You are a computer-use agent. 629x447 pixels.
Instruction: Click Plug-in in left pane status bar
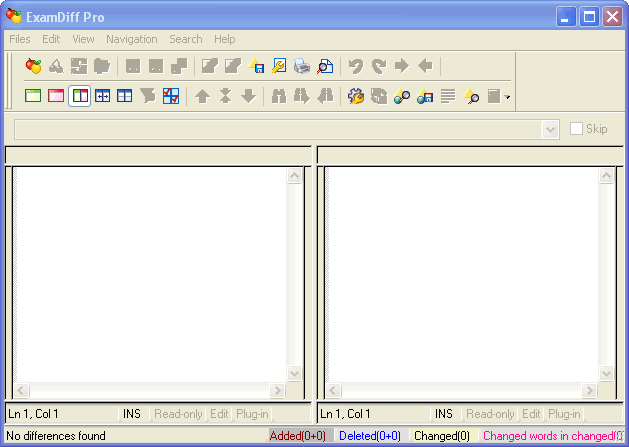252,414
